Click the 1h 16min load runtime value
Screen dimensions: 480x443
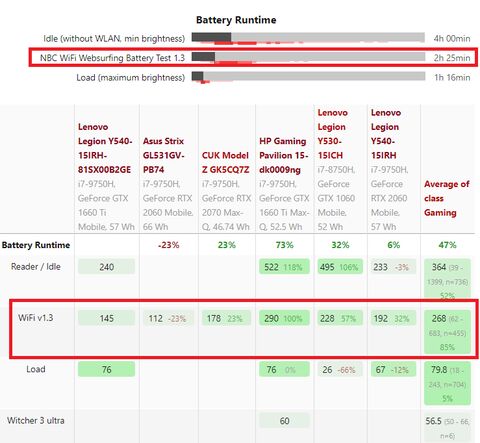452,77
